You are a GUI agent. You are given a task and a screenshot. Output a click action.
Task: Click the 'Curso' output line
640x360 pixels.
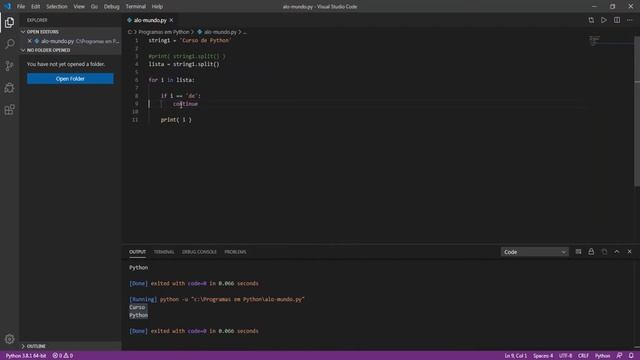tap(137, 307)
